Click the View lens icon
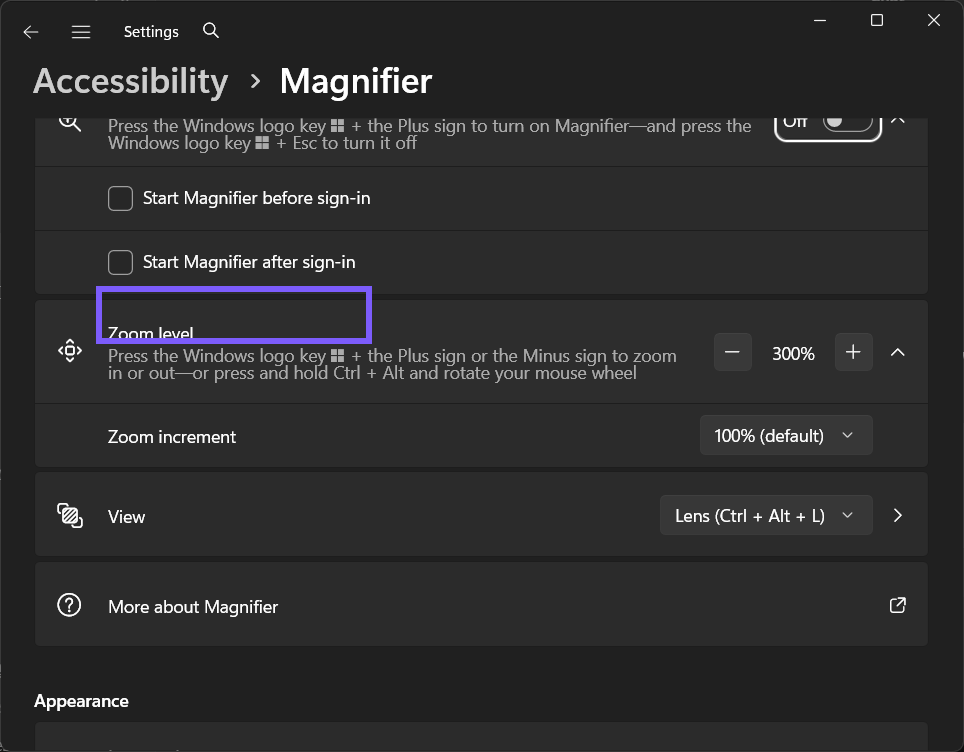The image size is (964, 752). tap(69, 515)
